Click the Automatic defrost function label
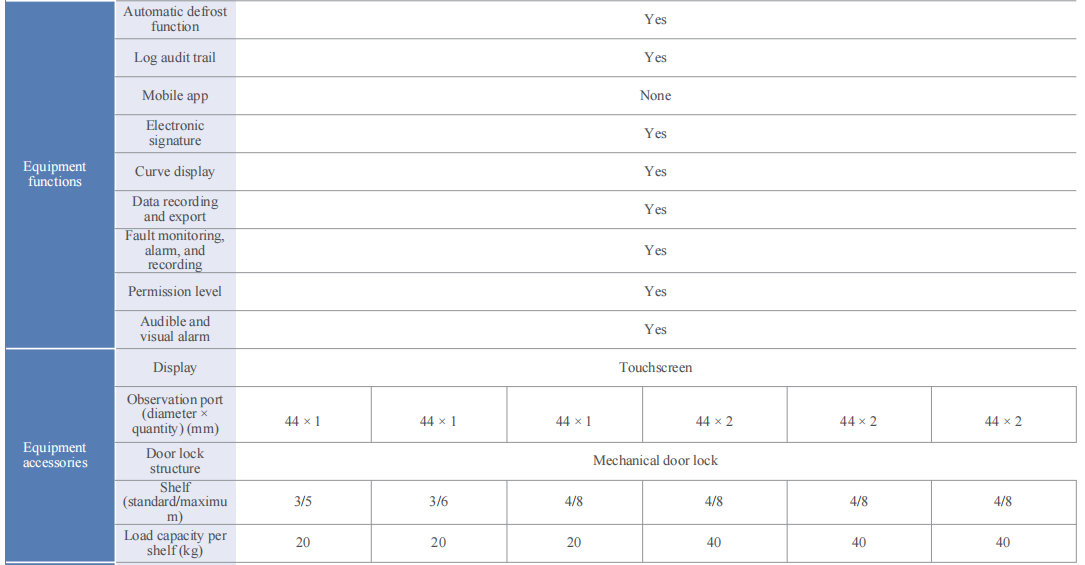The image size is (1085, 565). coord(175,19)
